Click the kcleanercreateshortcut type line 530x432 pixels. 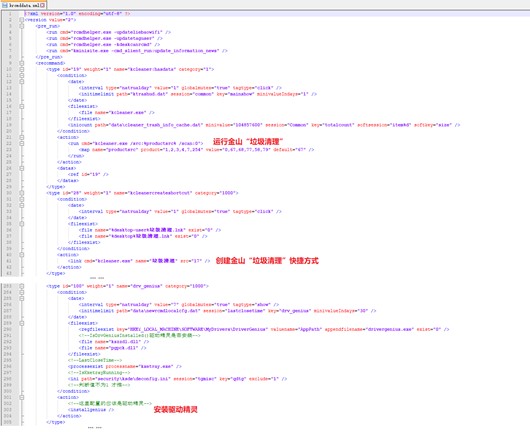142,193
